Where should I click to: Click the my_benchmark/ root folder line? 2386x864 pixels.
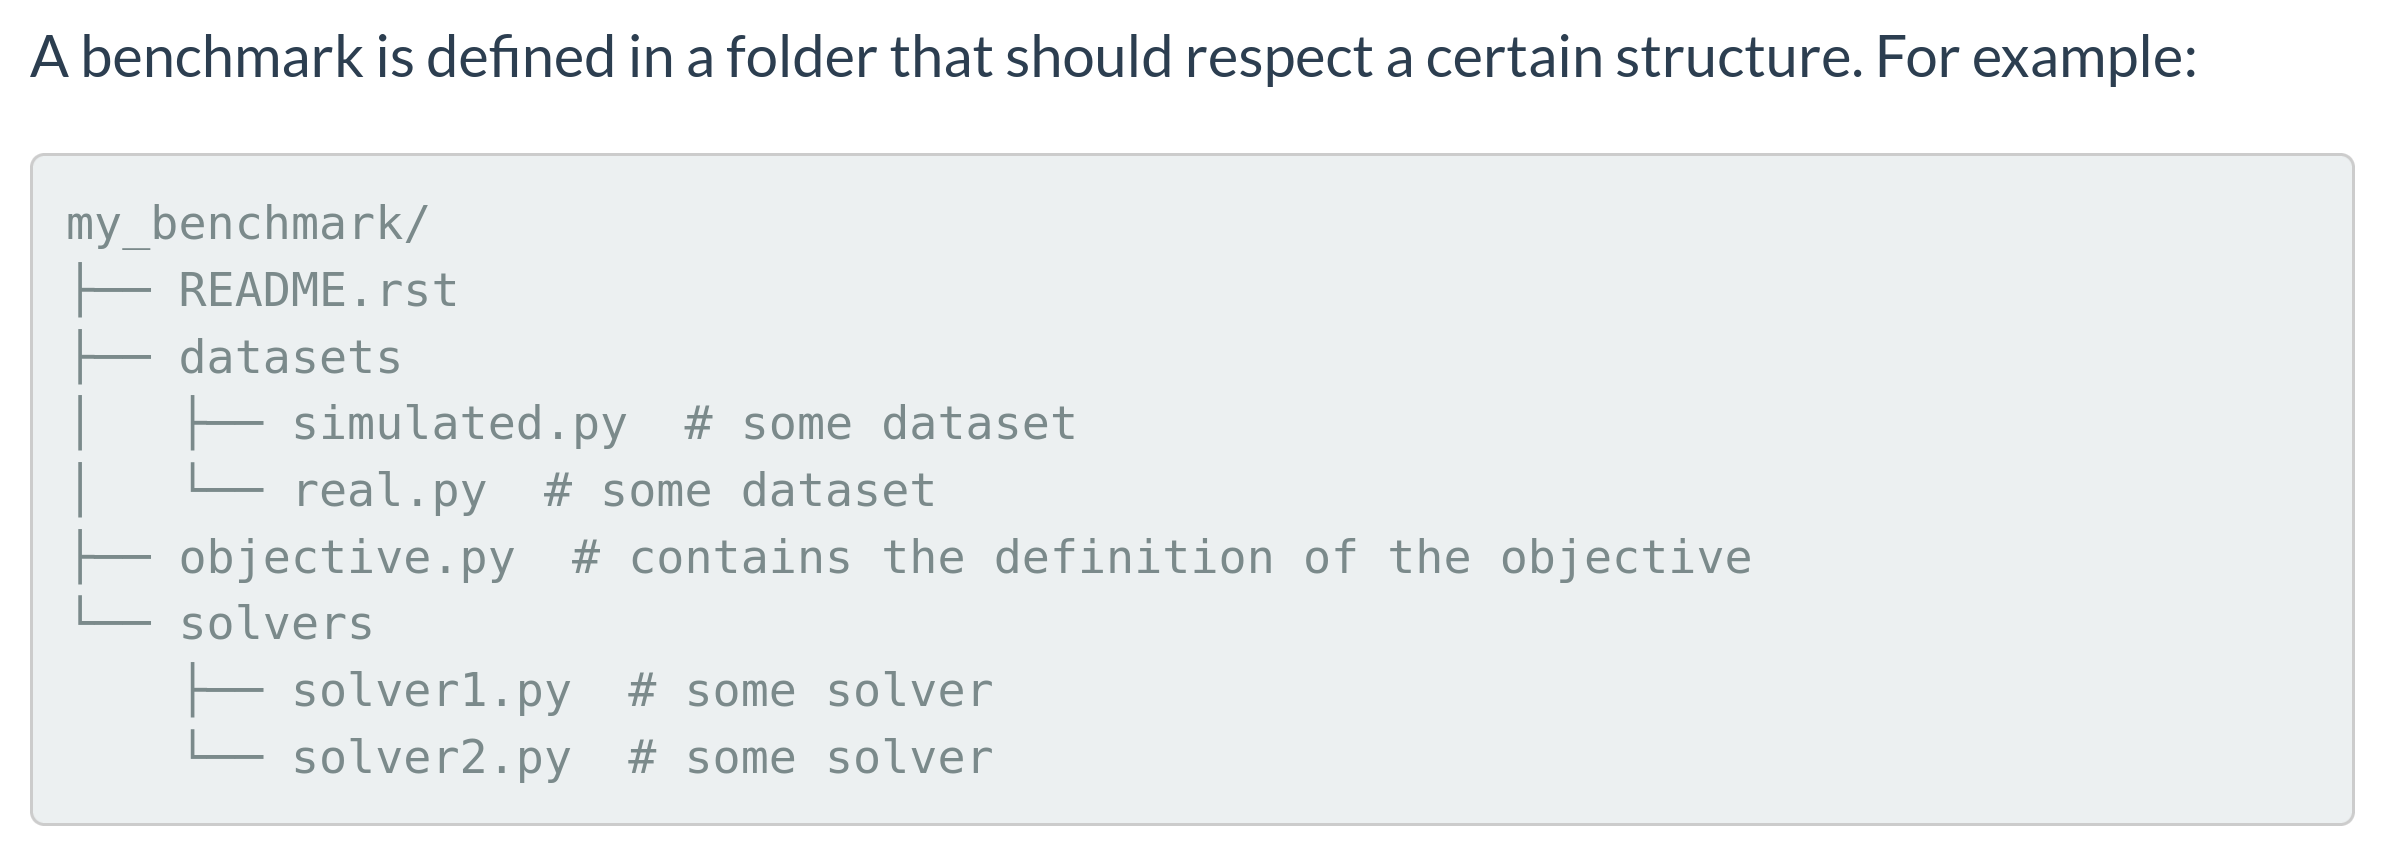(x=247, y=223)
